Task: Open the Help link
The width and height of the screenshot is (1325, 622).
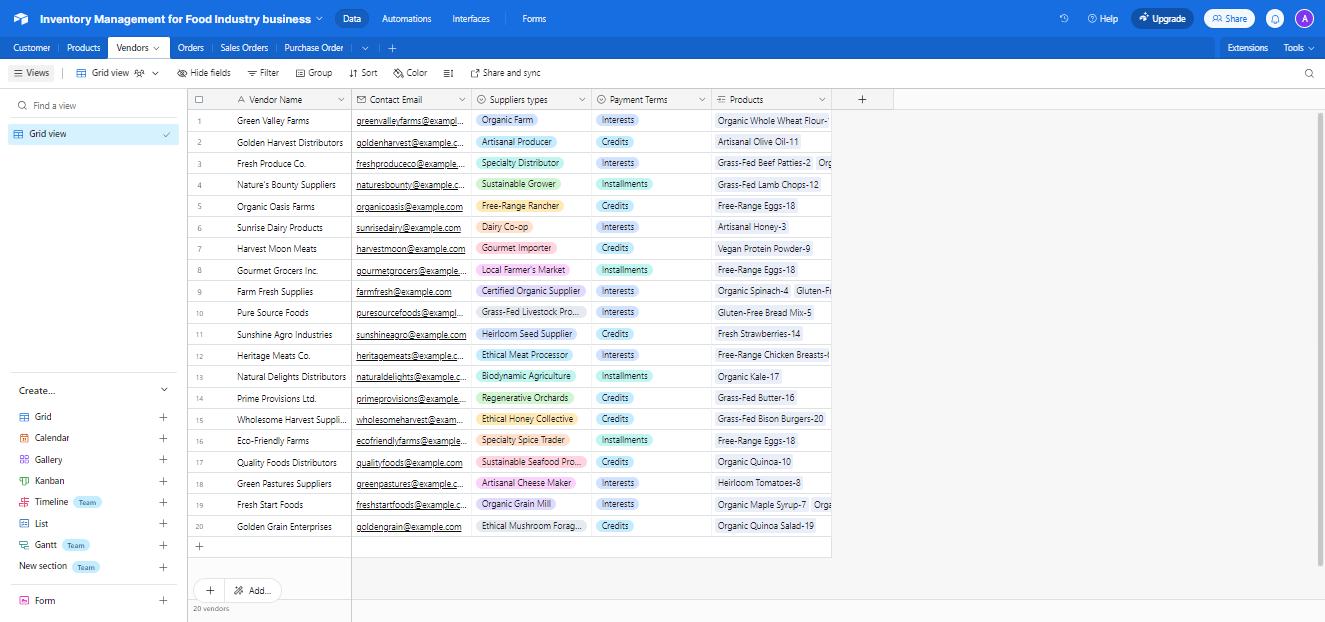Action: pyautogui.click(x=1102, y=18)
